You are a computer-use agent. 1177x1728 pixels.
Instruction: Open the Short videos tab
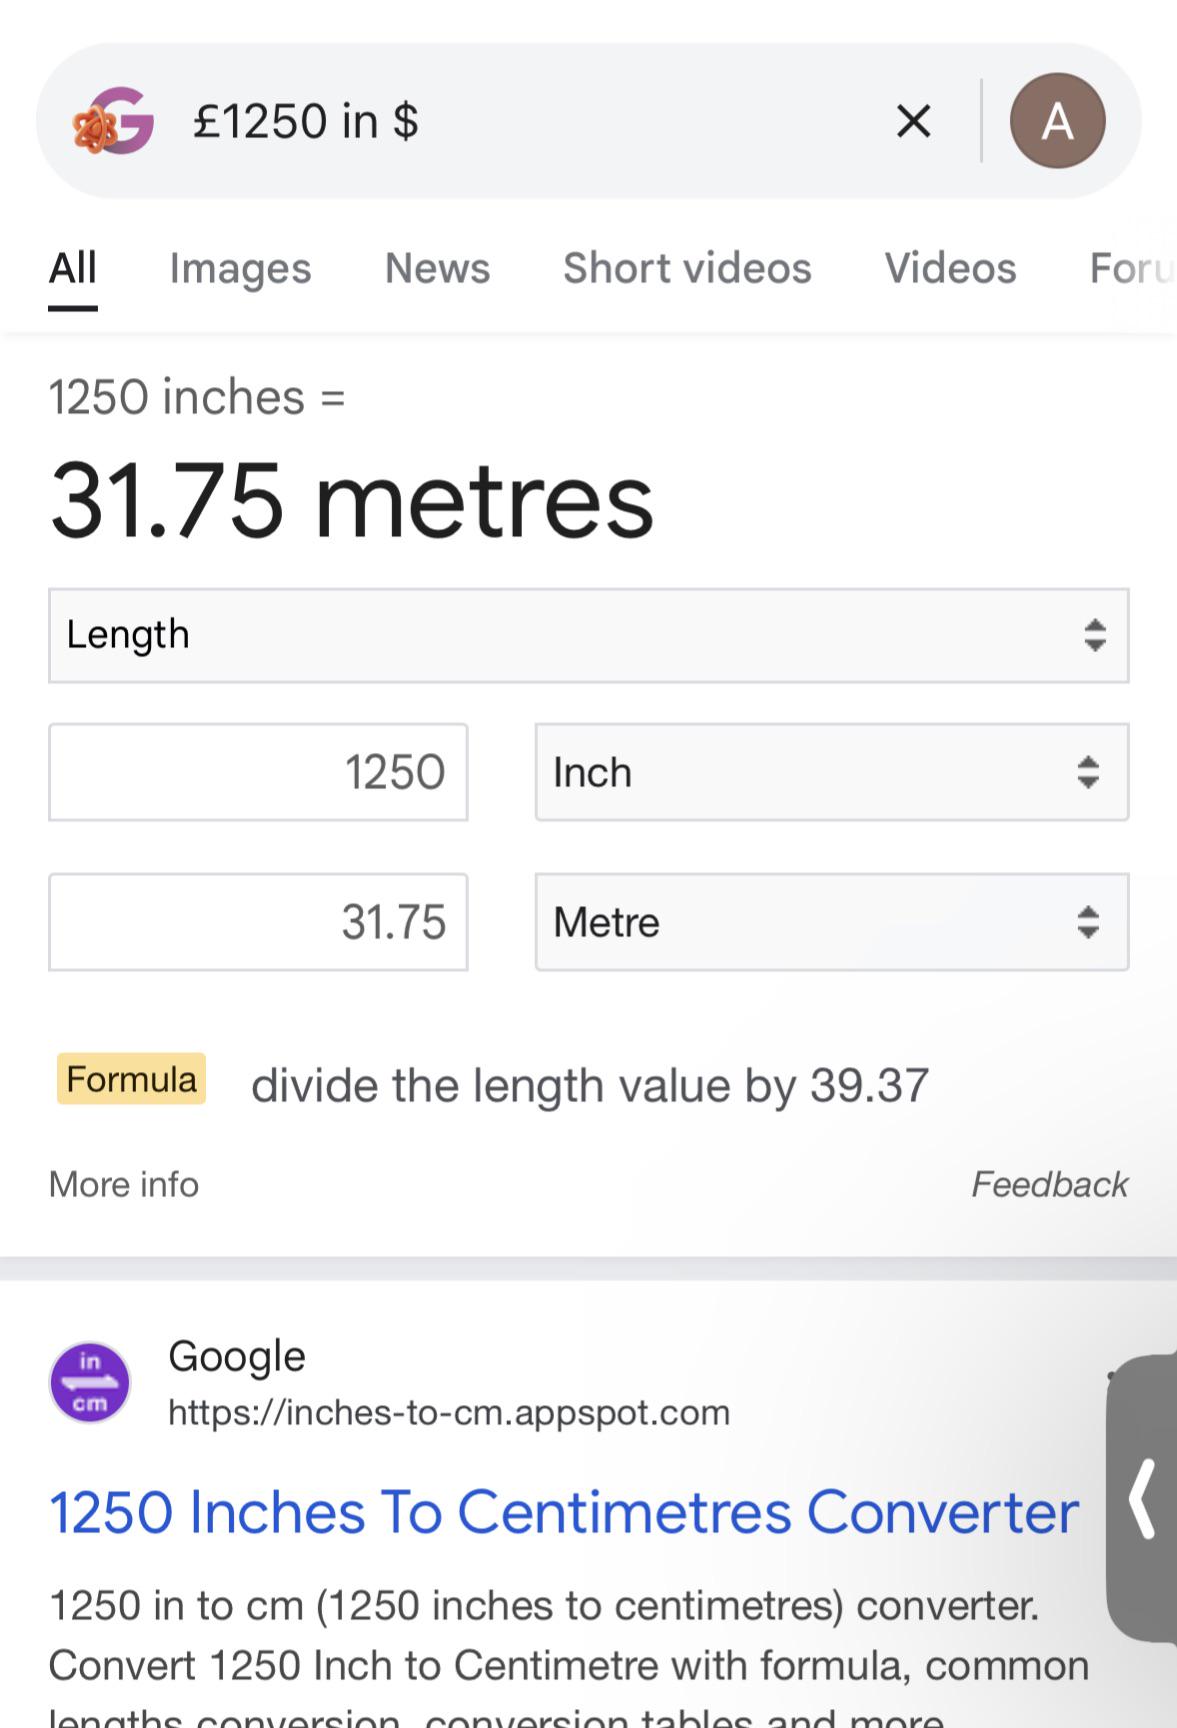coord(687,268)
